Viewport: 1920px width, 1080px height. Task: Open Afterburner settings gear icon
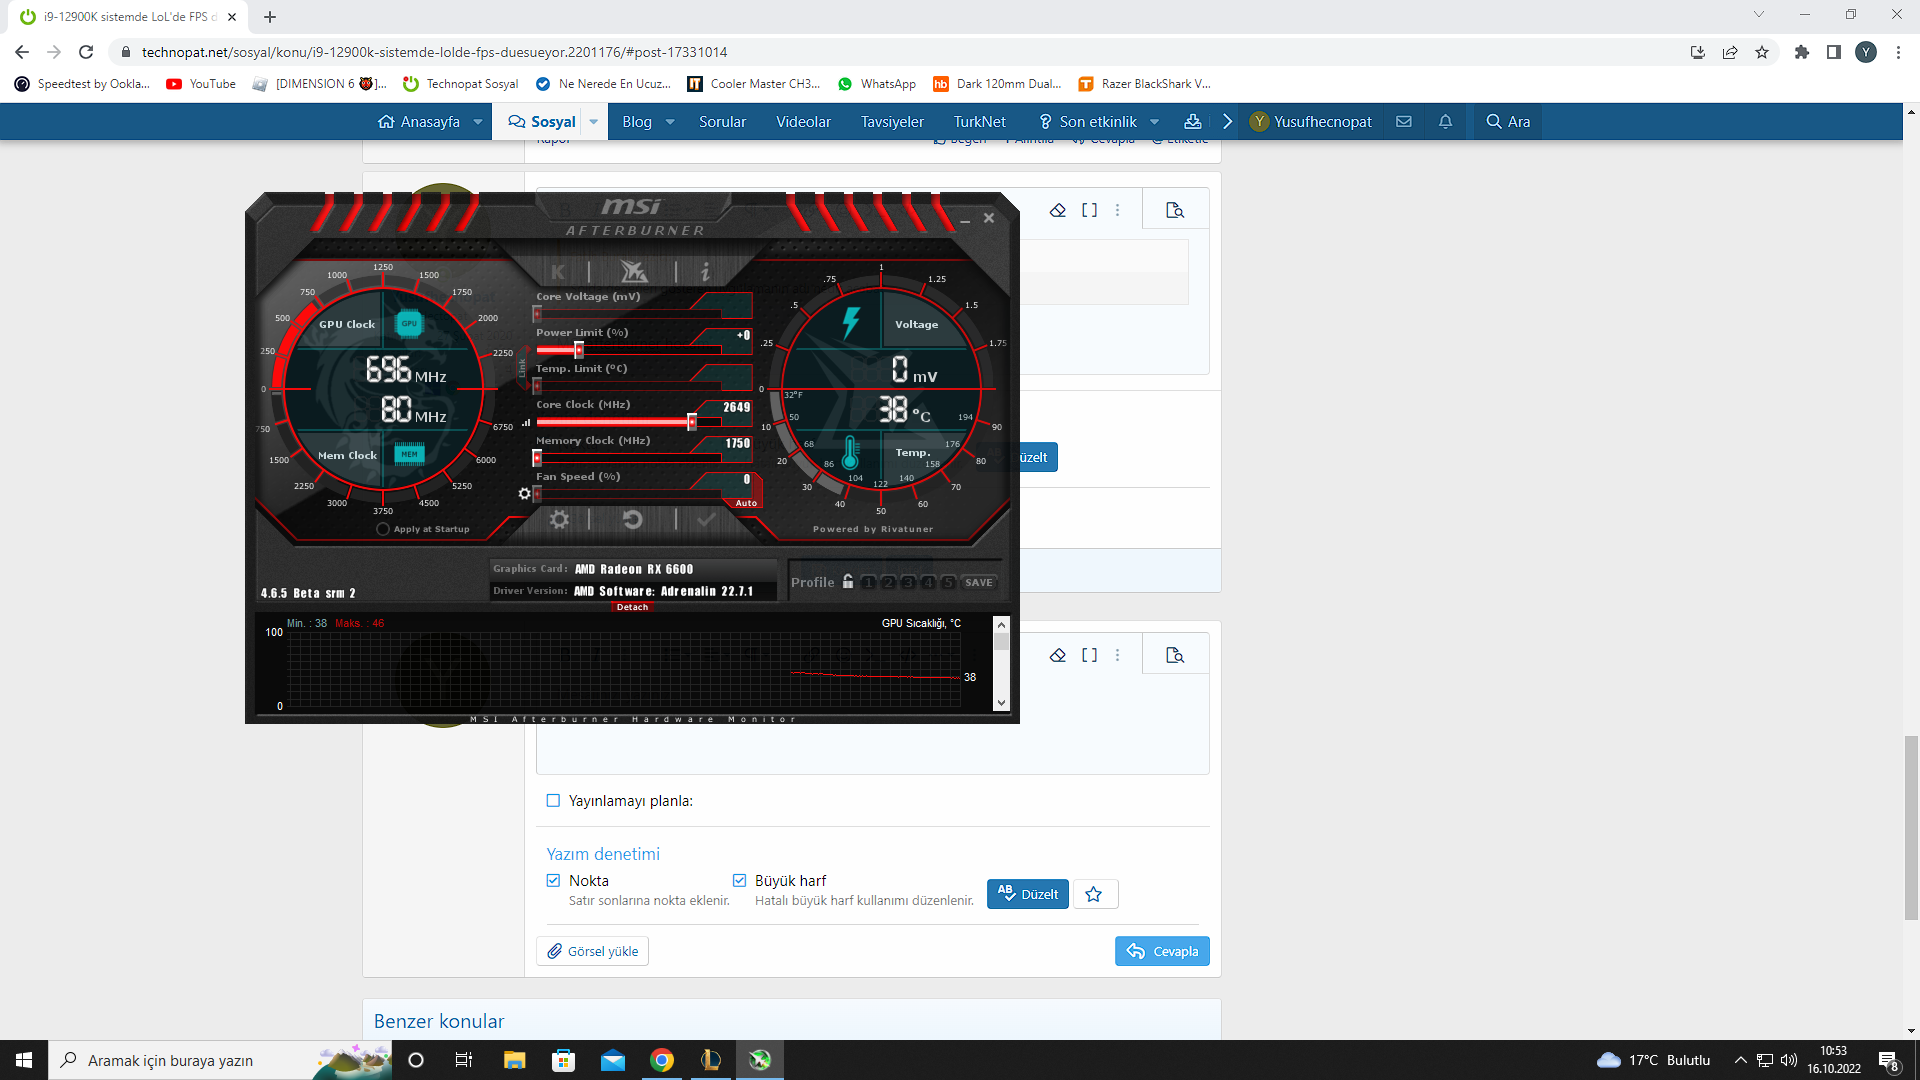[559, 519]
